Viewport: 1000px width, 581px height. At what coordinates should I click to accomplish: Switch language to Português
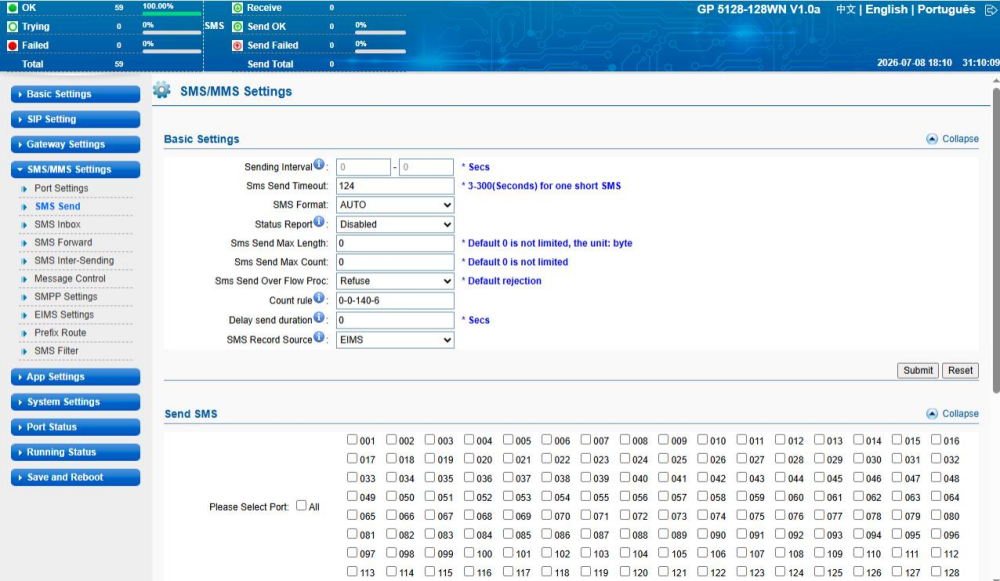coord(946,10)
